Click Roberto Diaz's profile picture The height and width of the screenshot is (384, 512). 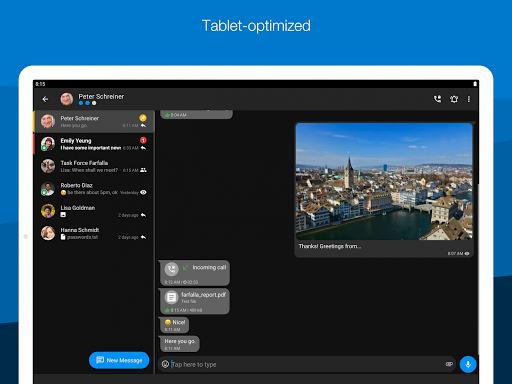pyautogui.click(x=48, y=189)
